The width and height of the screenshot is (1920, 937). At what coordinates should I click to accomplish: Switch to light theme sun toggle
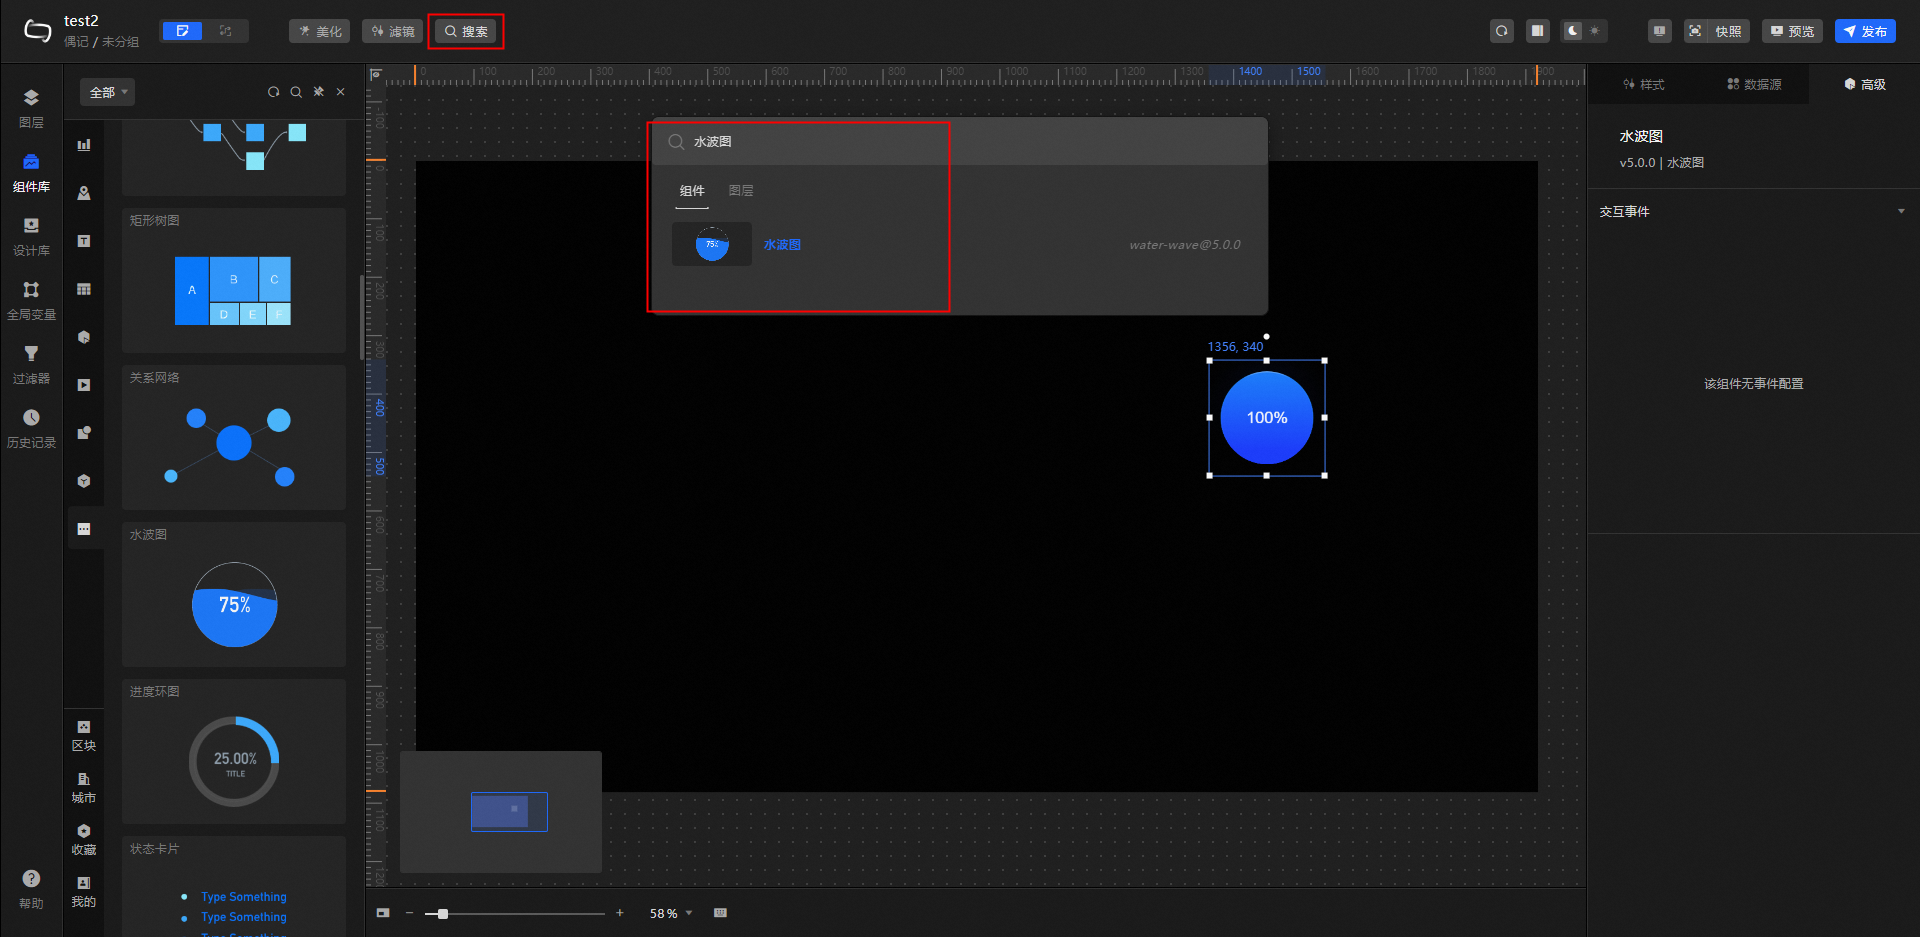pos(1594,31)
